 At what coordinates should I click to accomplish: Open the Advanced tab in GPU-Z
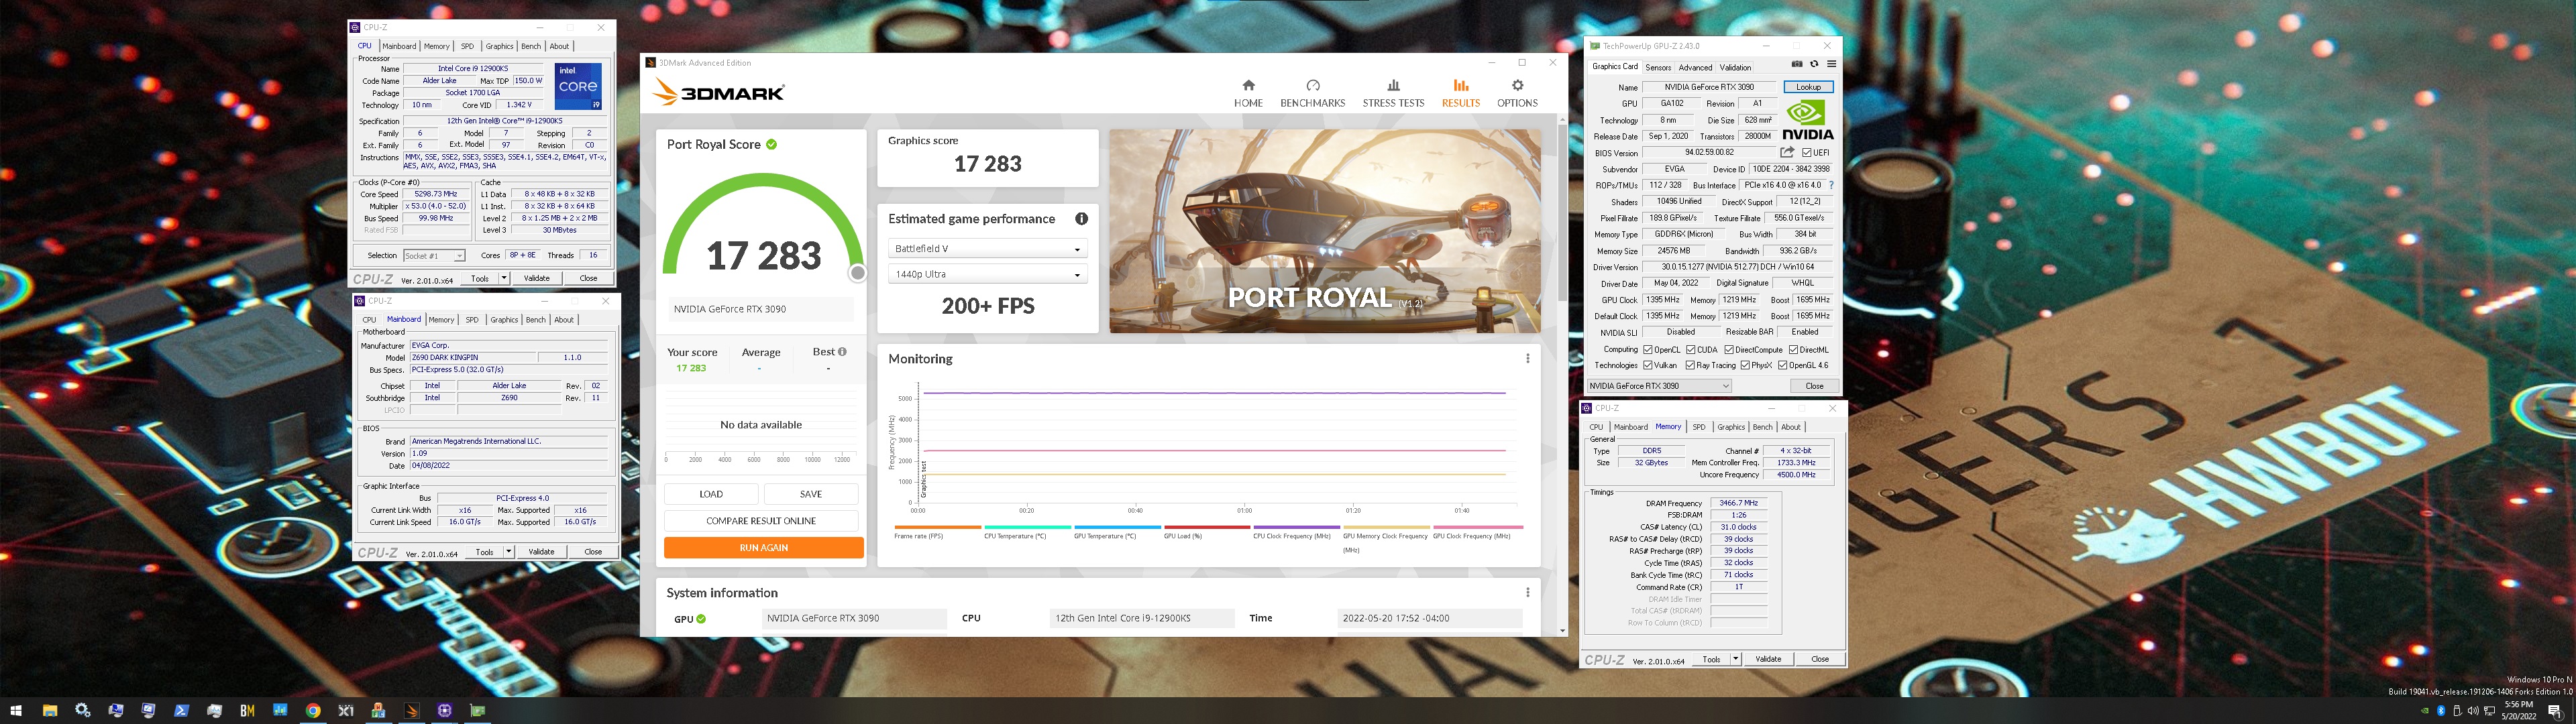pyautogui.click(x=1695, y=67)
